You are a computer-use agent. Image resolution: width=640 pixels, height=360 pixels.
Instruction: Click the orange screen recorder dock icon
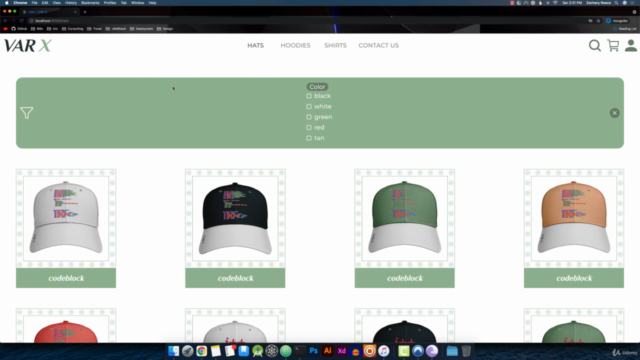click(x=369, y=351)
